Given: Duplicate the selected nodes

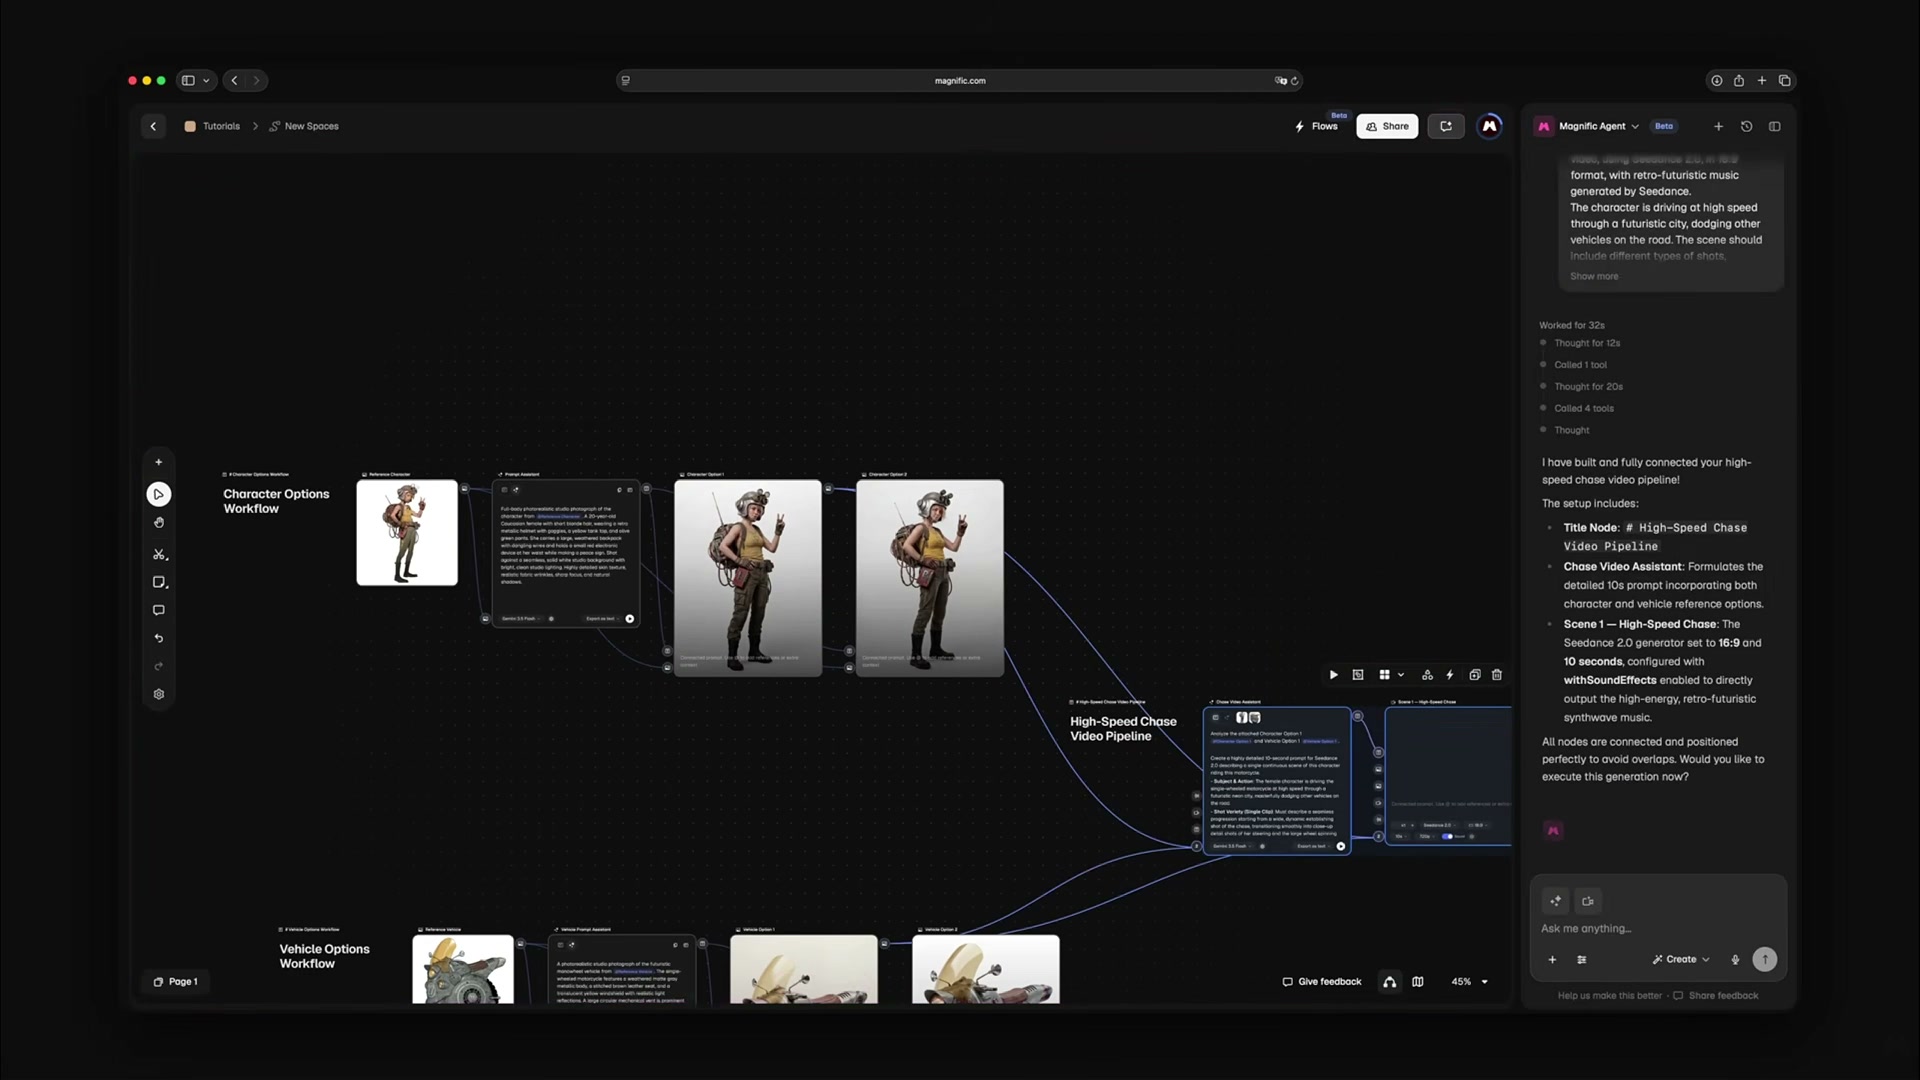Looking at the screenshot, I should pos(1474,675).
